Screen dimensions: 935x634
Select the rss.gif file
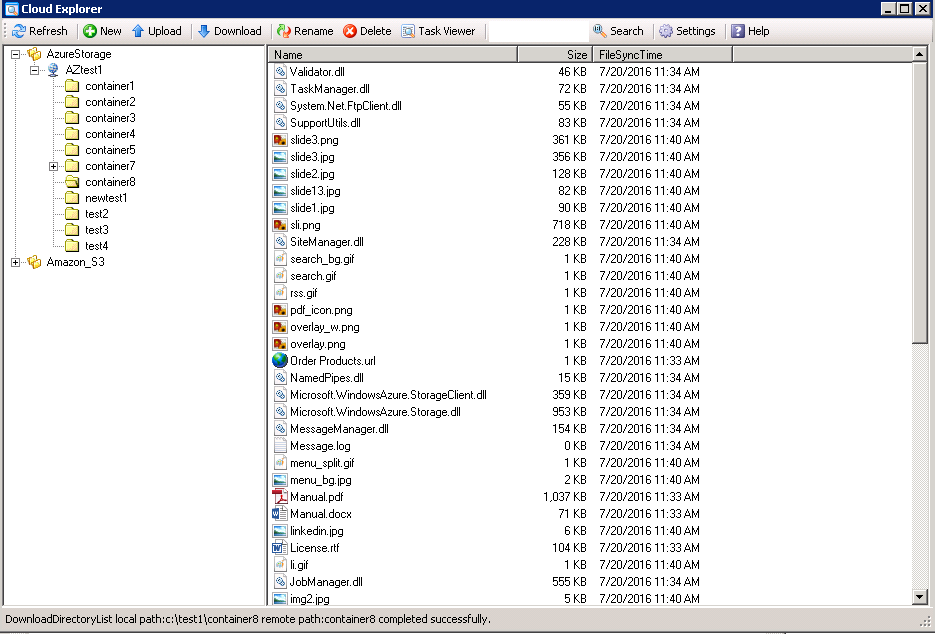coord(304,293)
